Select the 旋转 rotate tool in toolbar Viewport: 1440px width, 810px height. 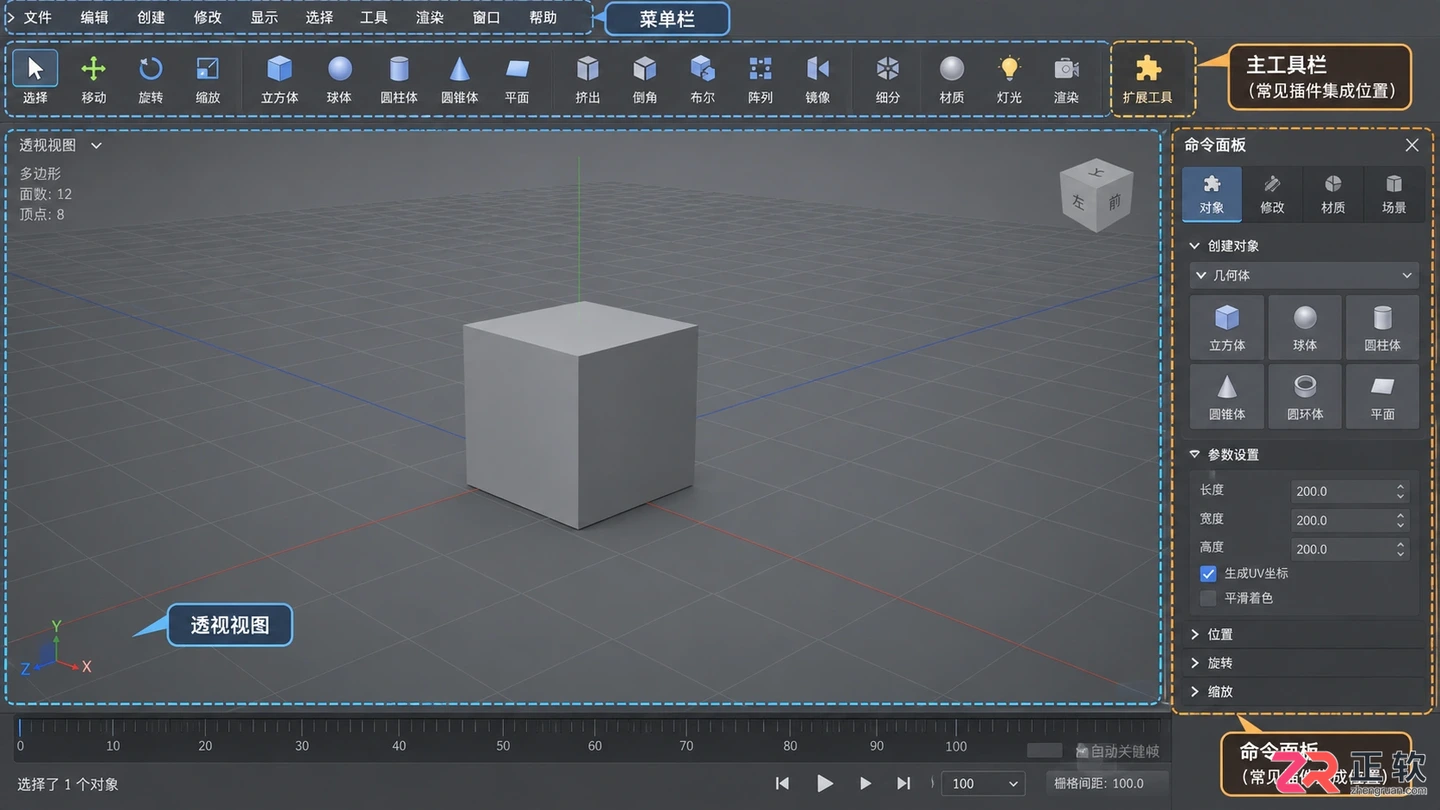point(150,78)
